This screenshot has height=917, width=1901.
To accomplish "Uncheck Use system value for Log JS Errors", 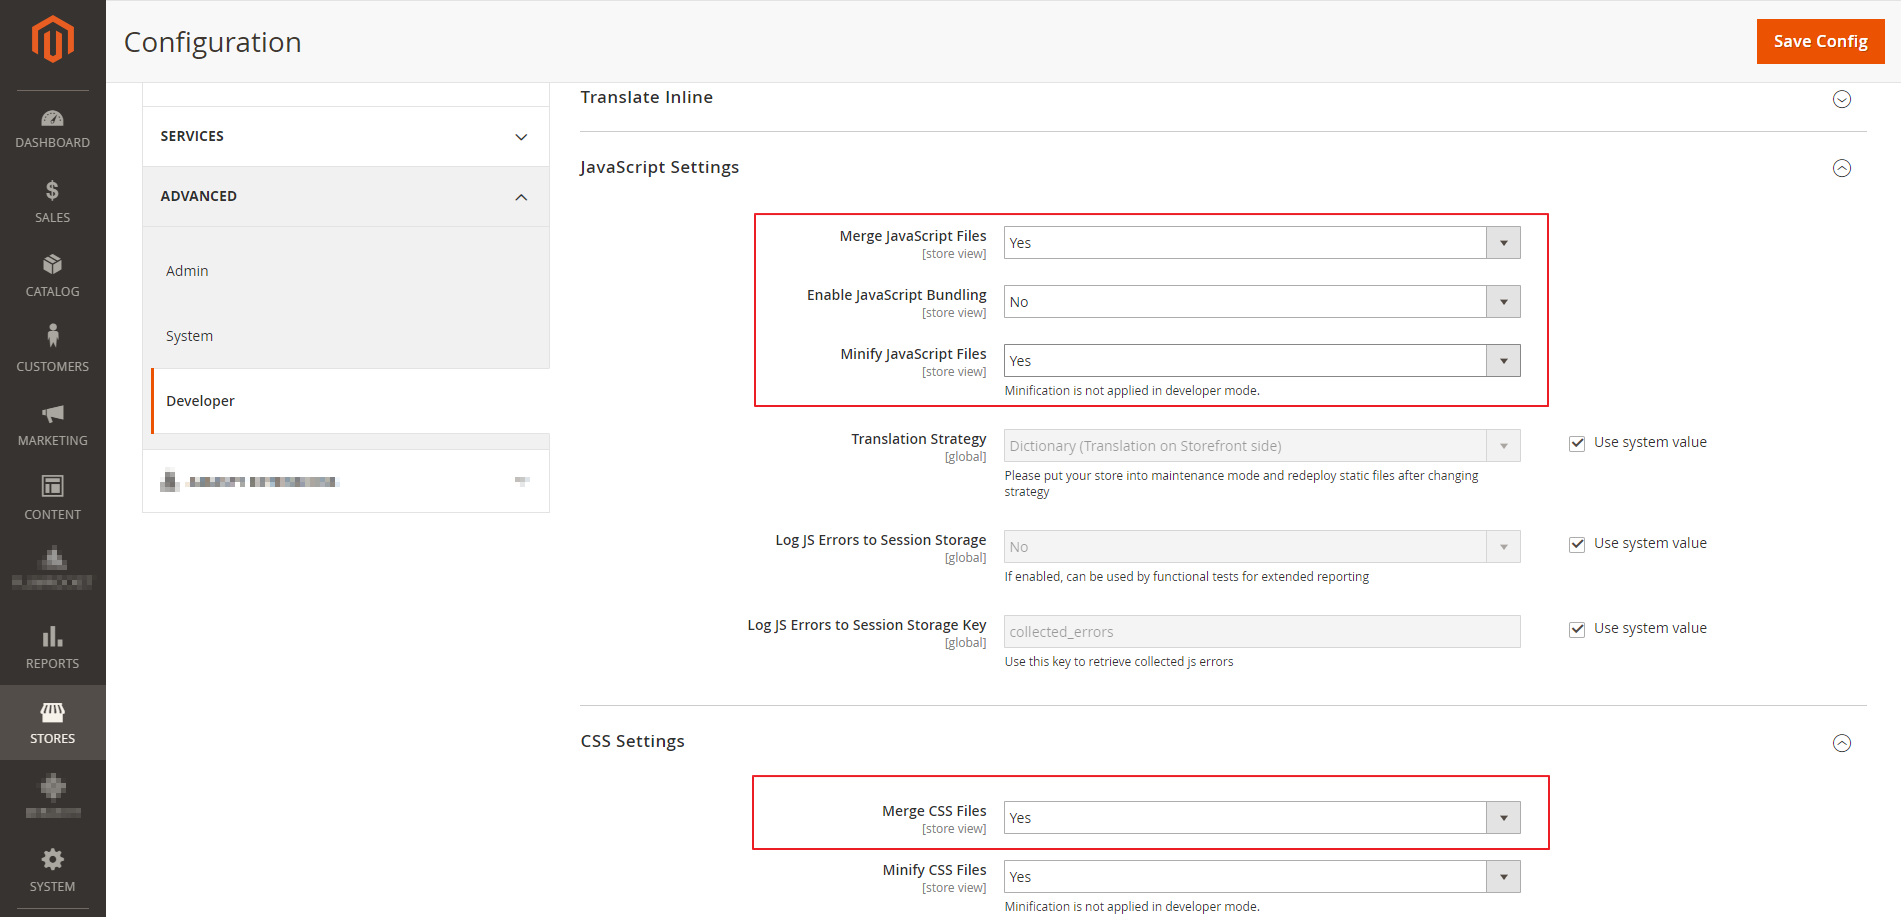I will [1577, 544].
